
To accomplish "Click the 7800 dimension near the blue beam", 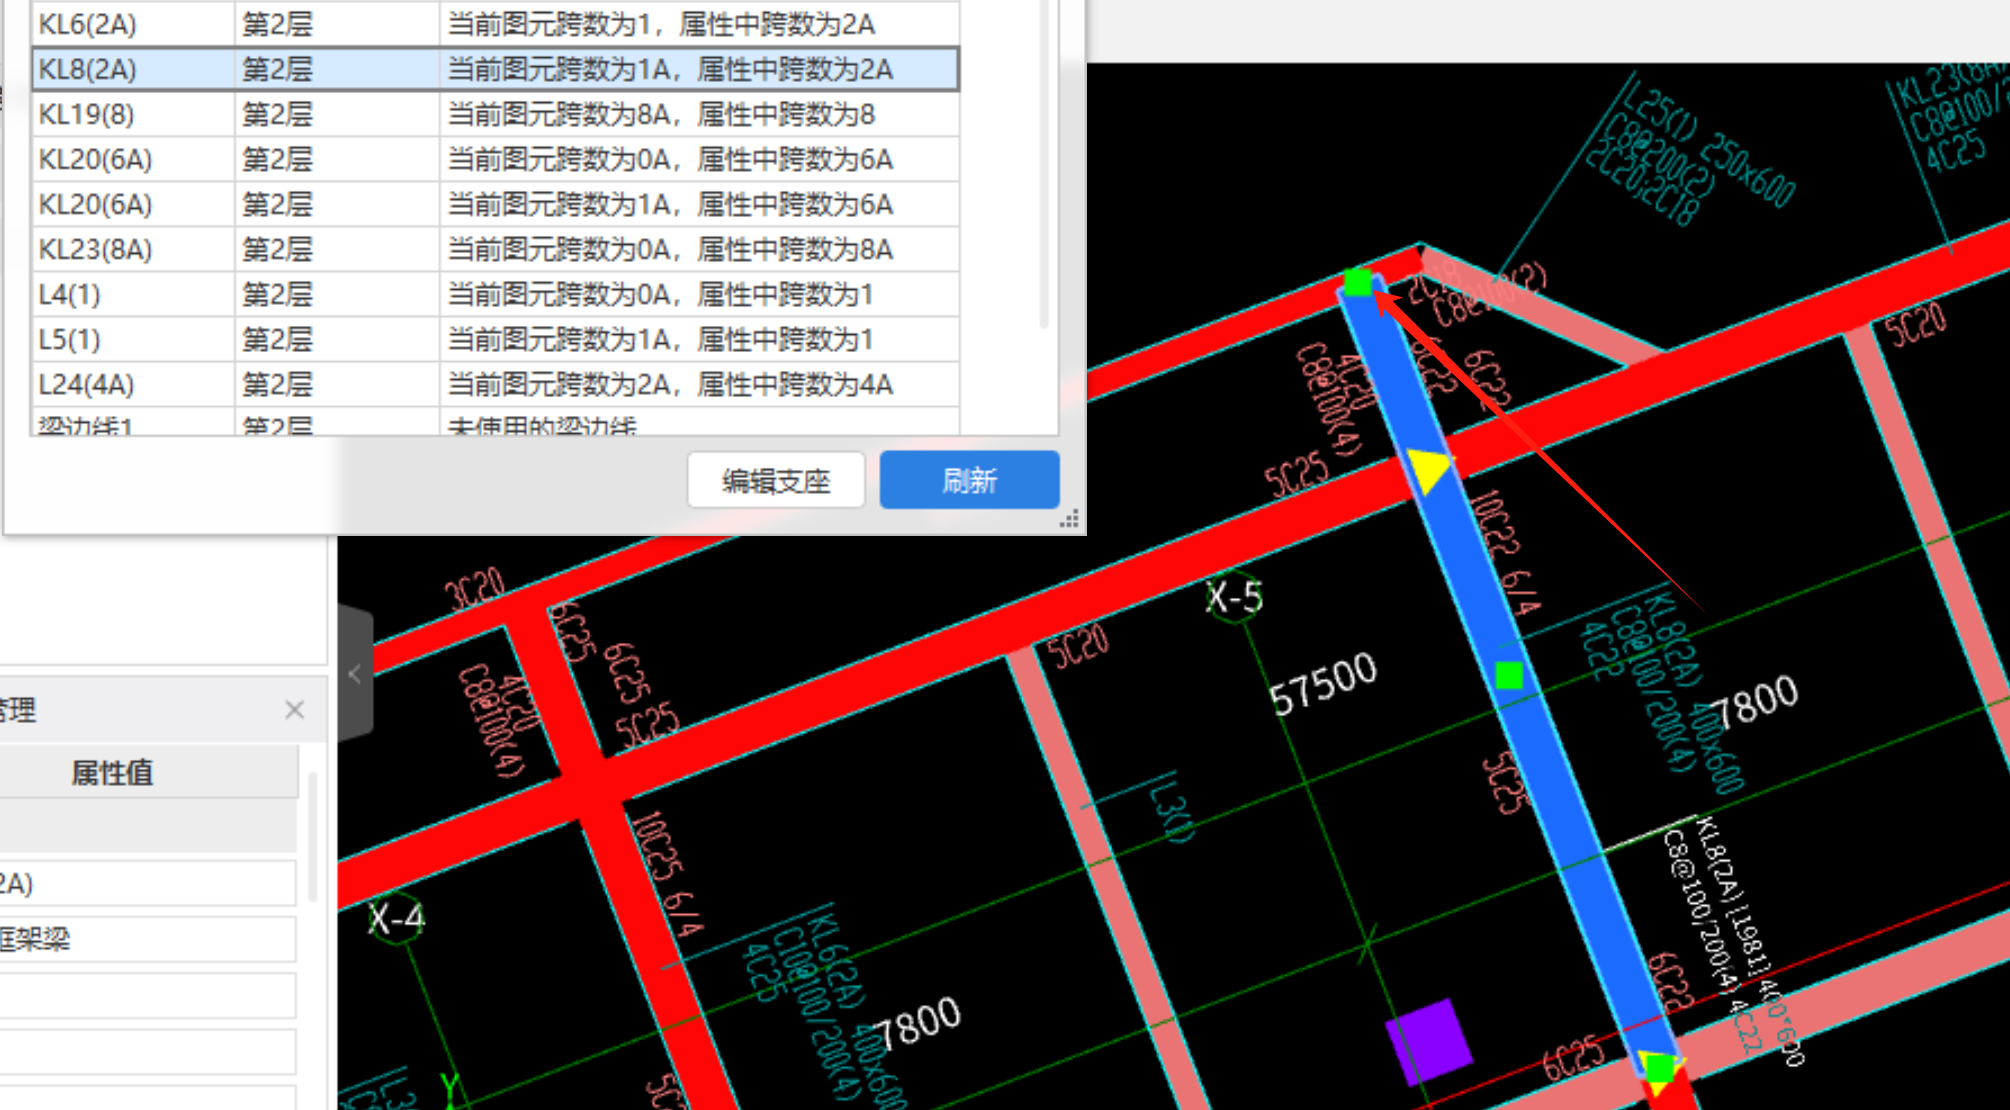I will 1756,700.
